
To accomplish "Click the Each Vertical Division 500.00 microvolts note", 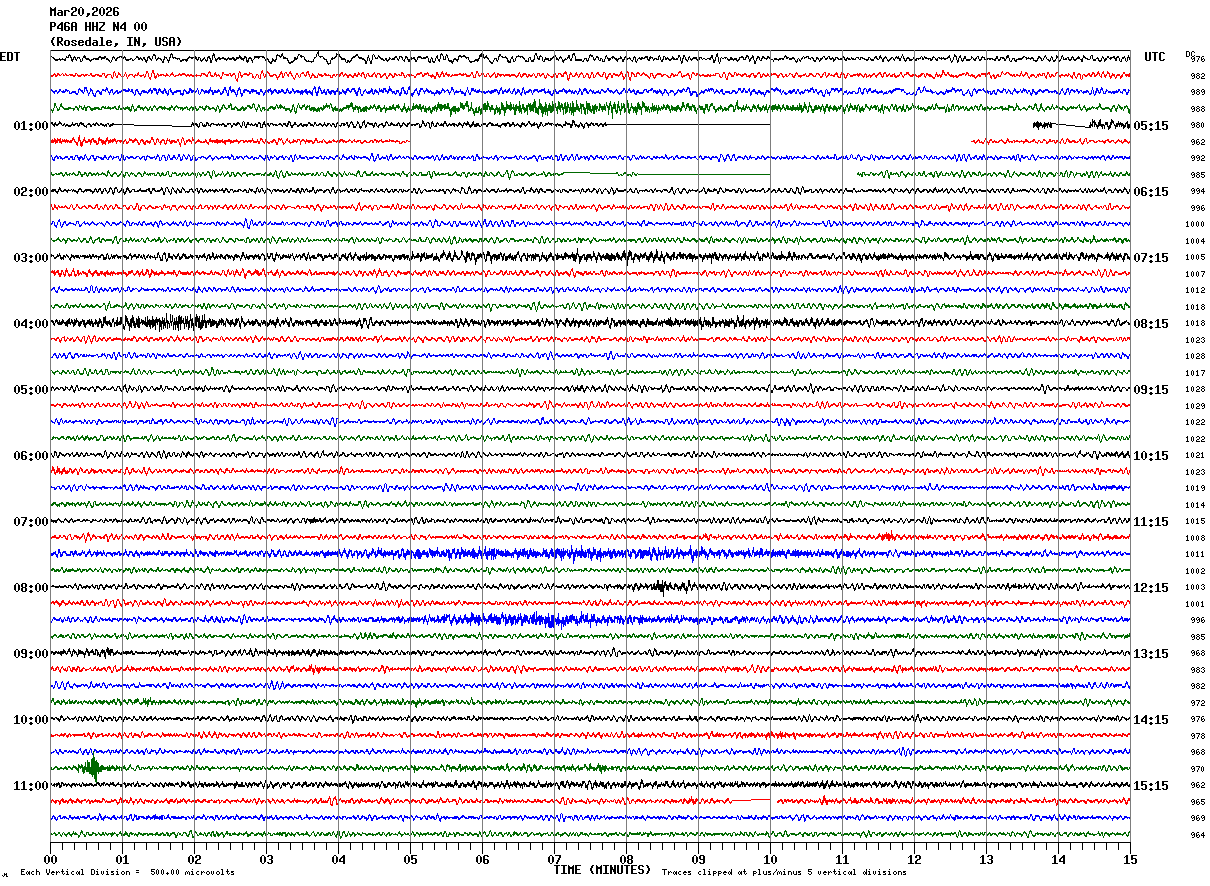I will coord(127,873).
